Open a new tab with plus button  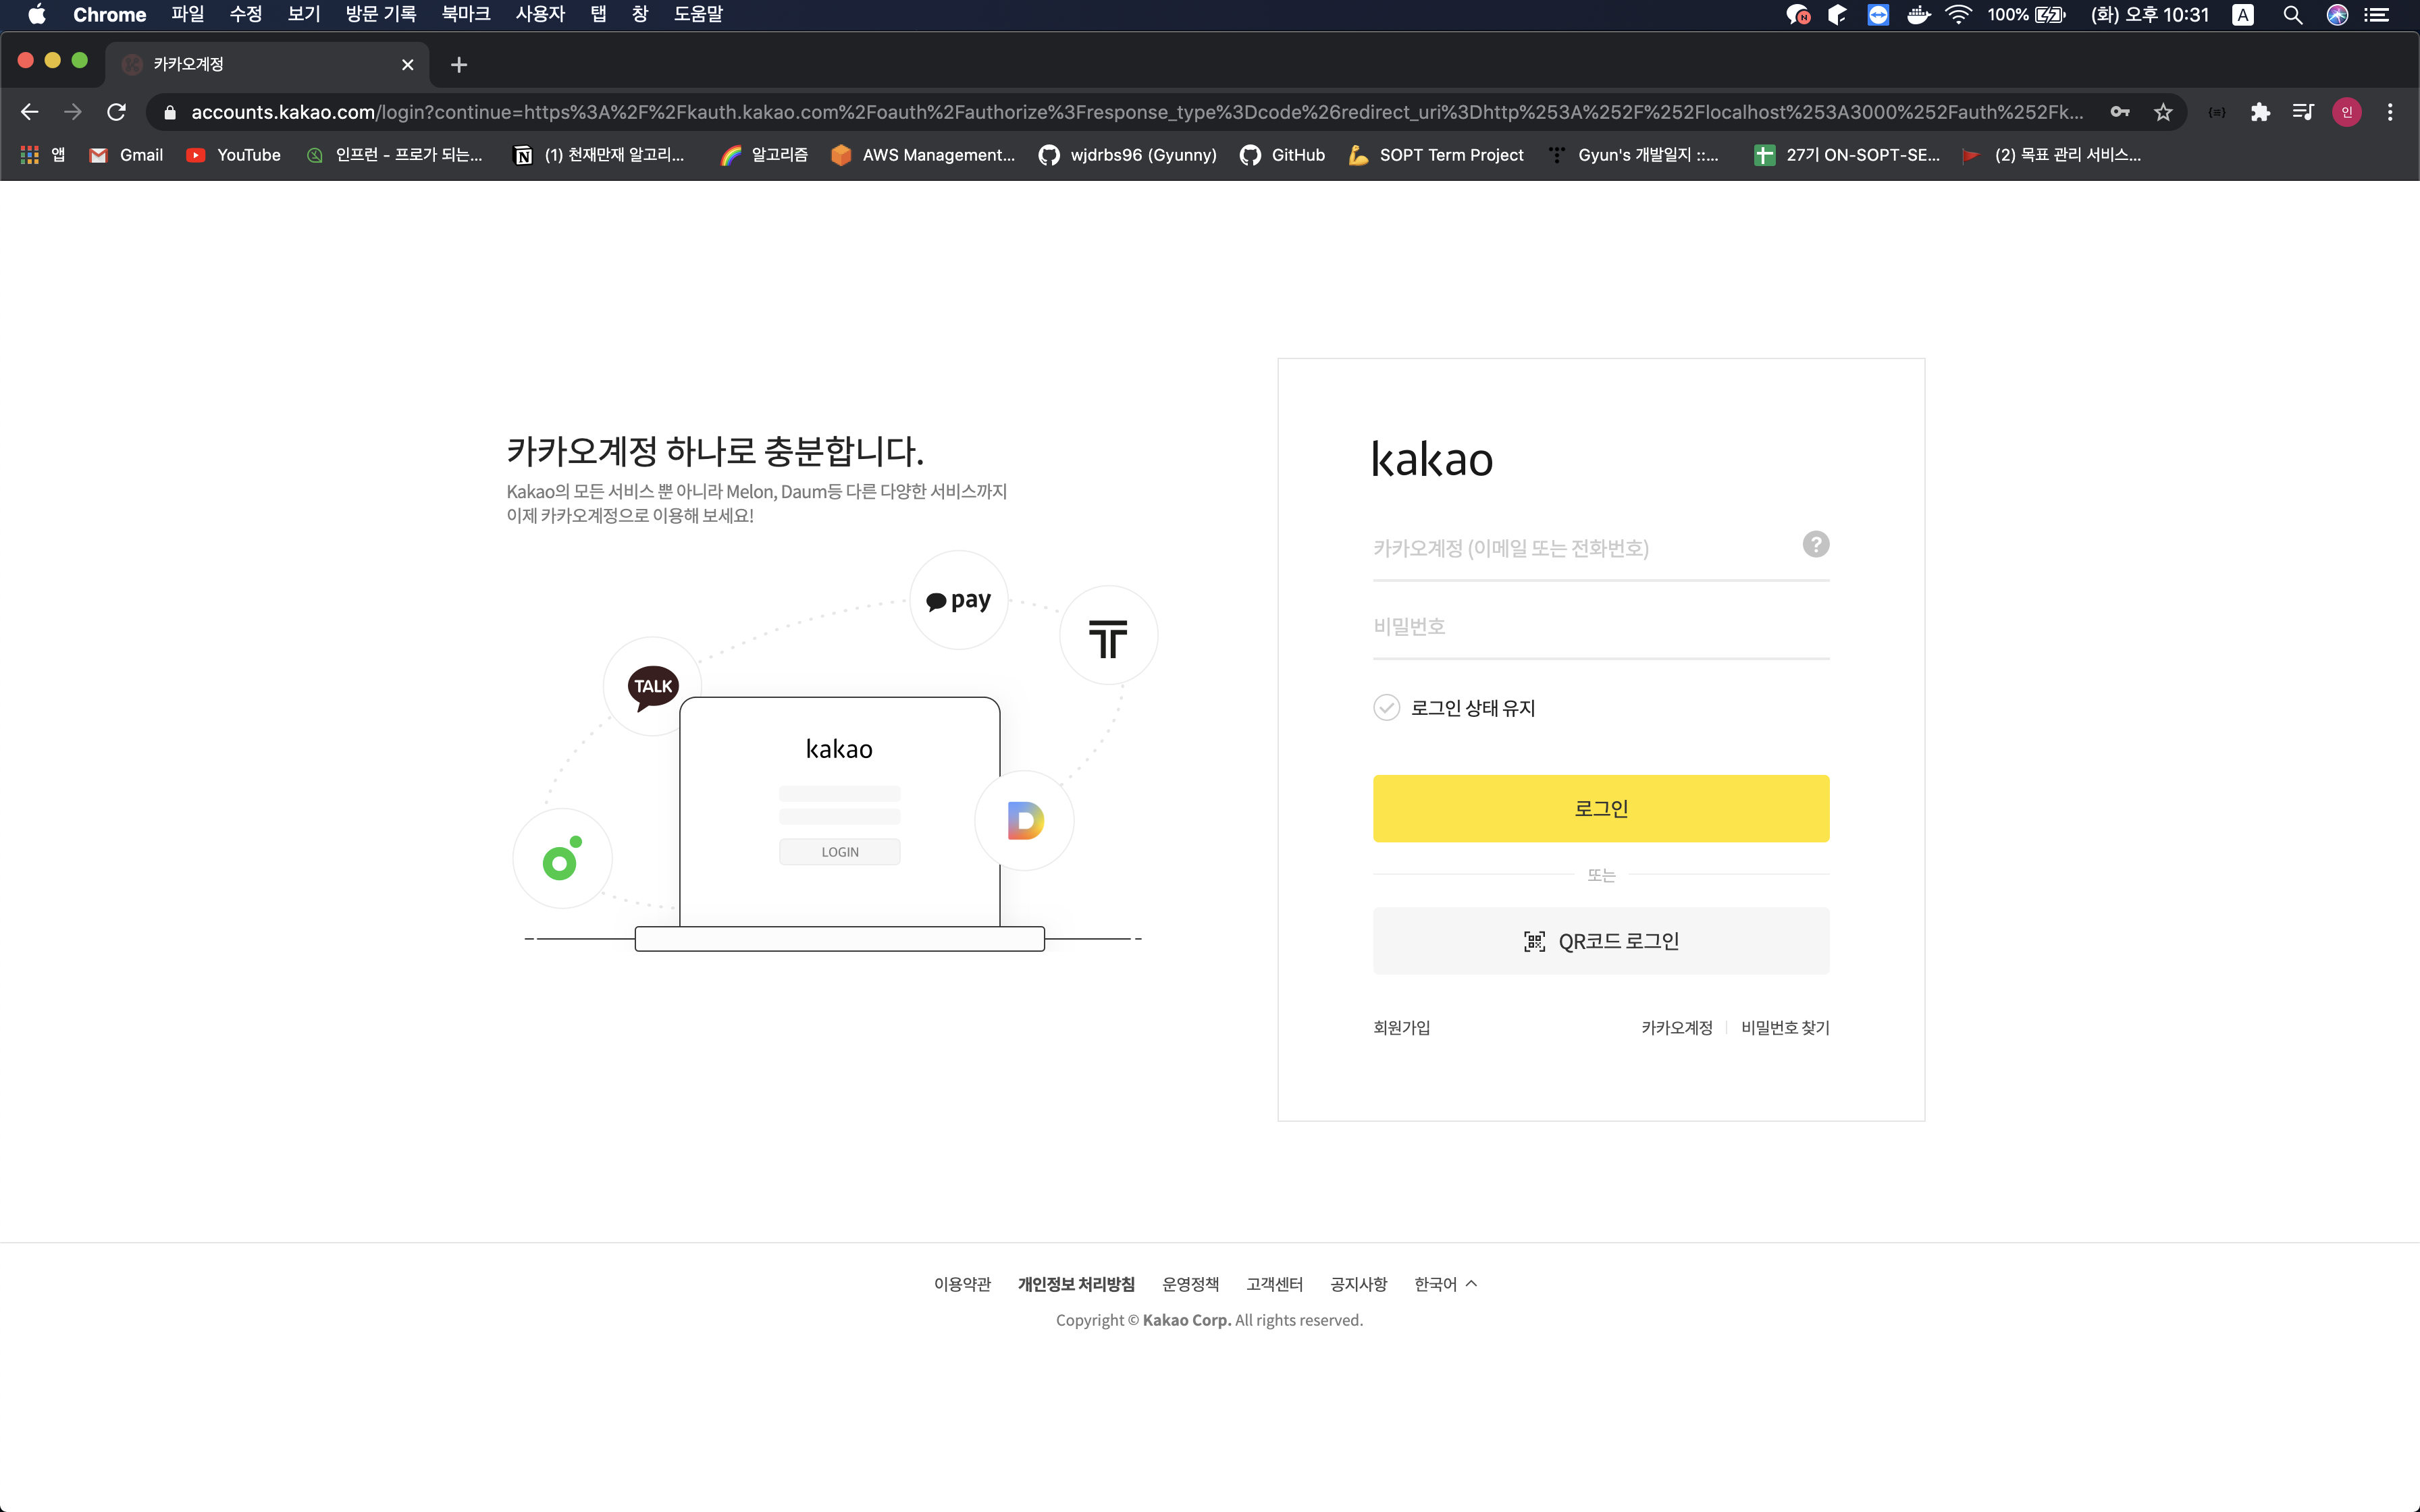tap(459, 65)
